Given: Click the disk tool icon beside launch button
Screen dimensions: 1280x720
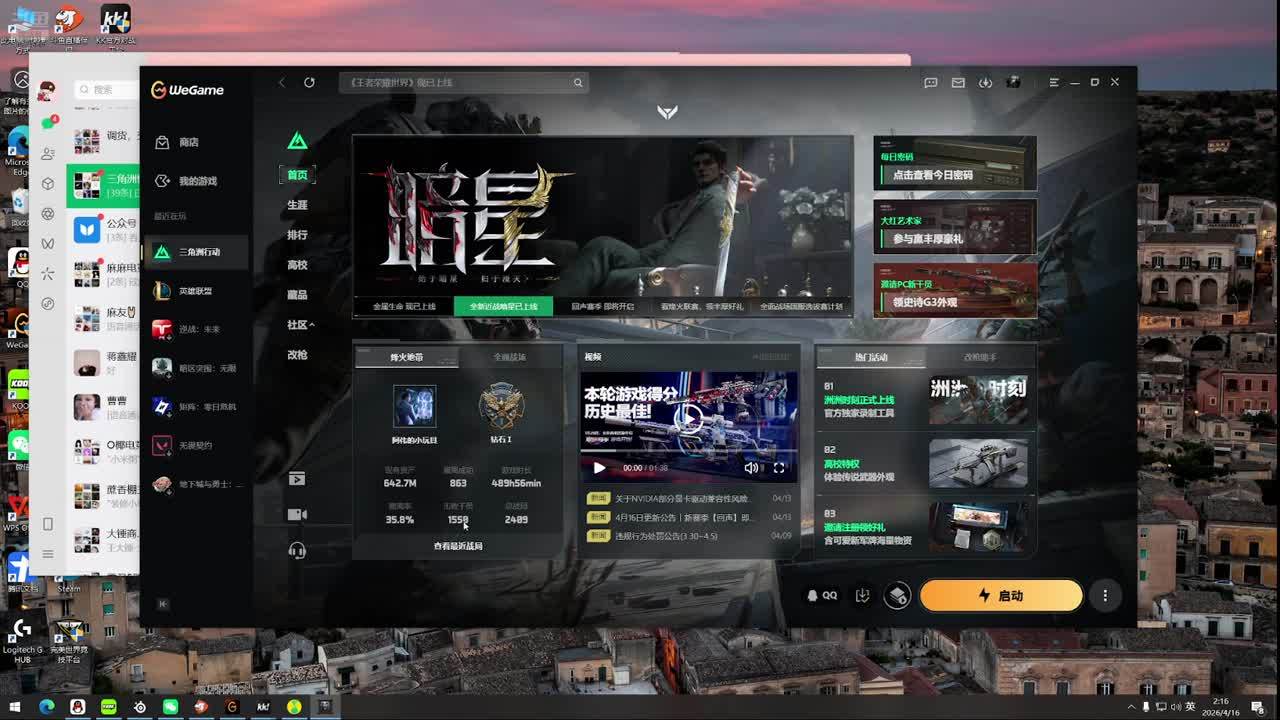Looking at the screenshot, I should 897,595.
